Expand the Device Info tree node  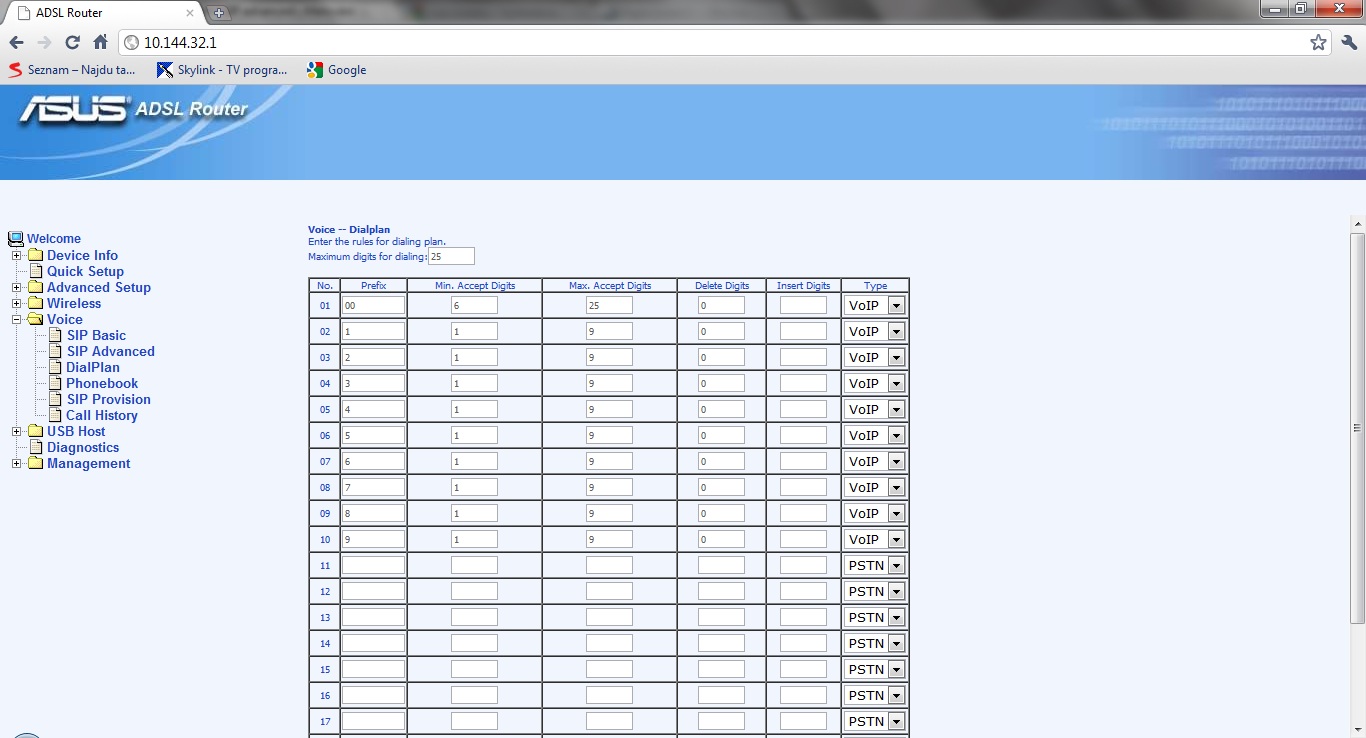(17, 256)
